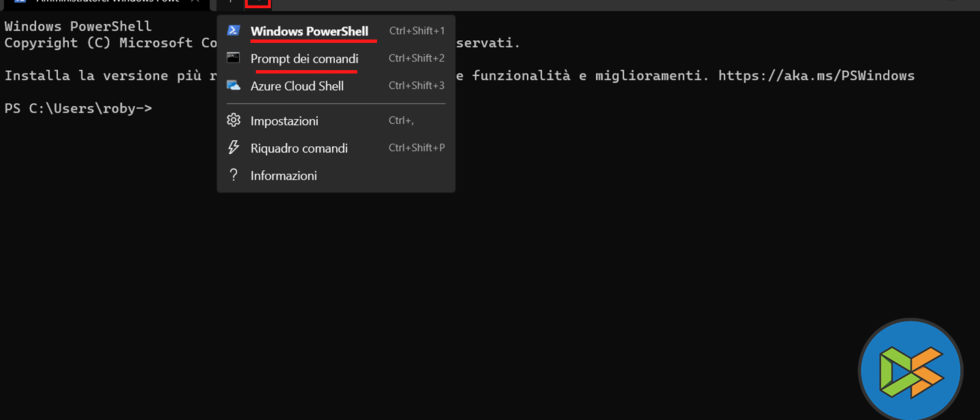Viewport: 980px width, 420px height.
Task: Switch to the Amministratore Windows PowerShell tab
Action: [x=100, y=3]
